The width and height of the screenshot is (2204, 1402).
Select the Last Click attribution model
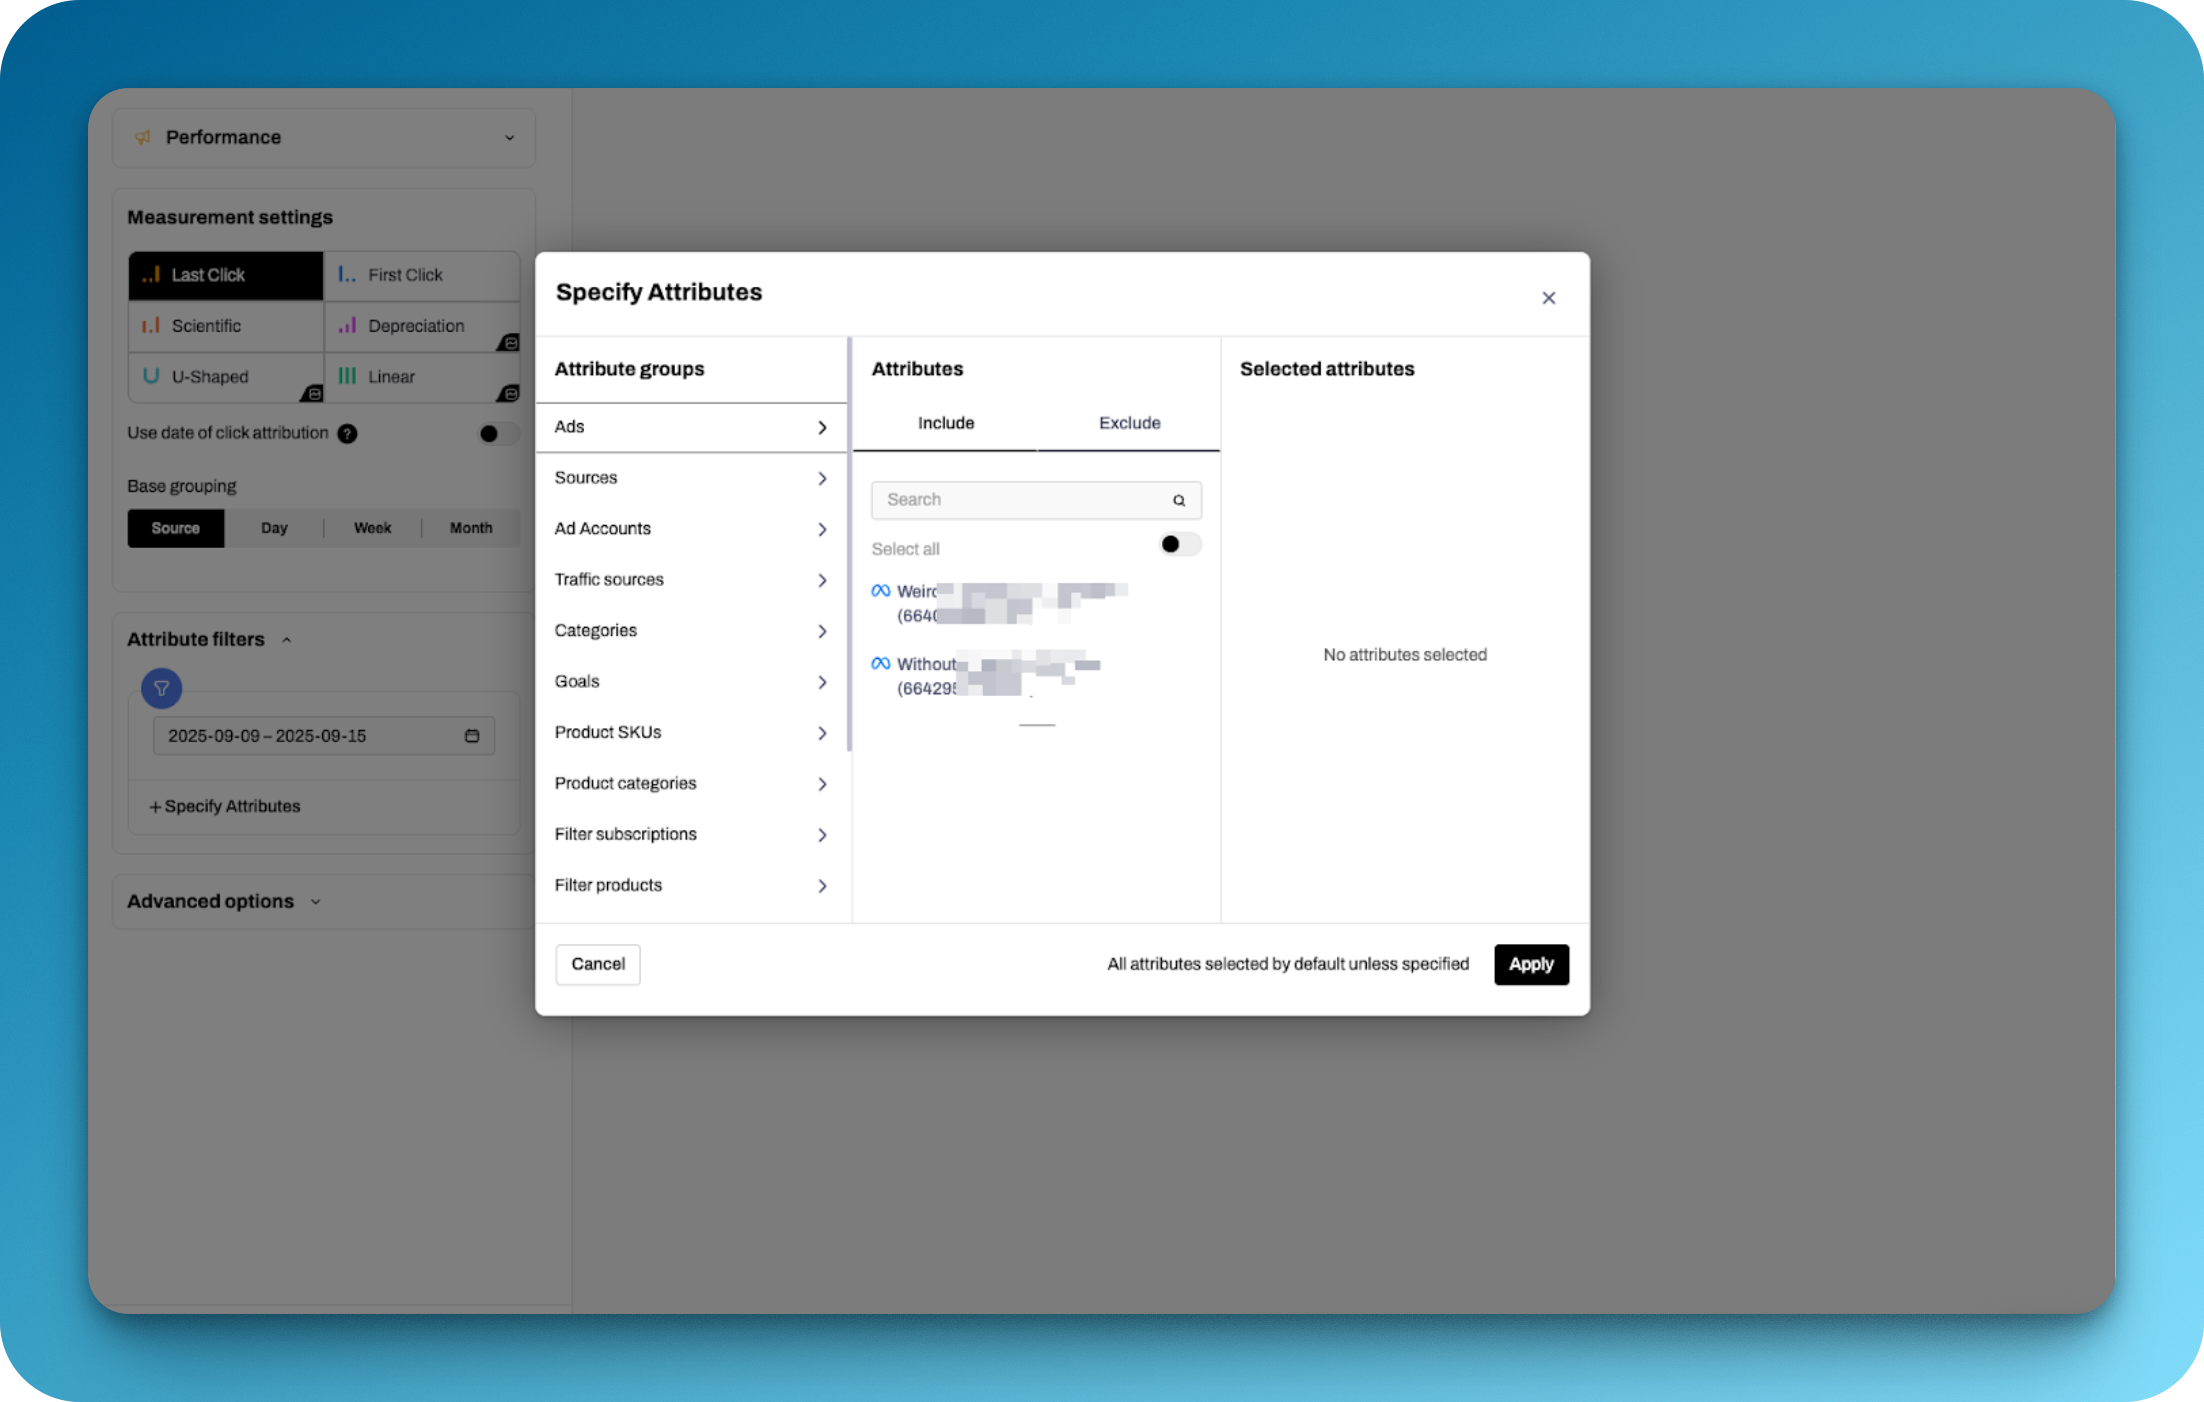pos(226,275)
